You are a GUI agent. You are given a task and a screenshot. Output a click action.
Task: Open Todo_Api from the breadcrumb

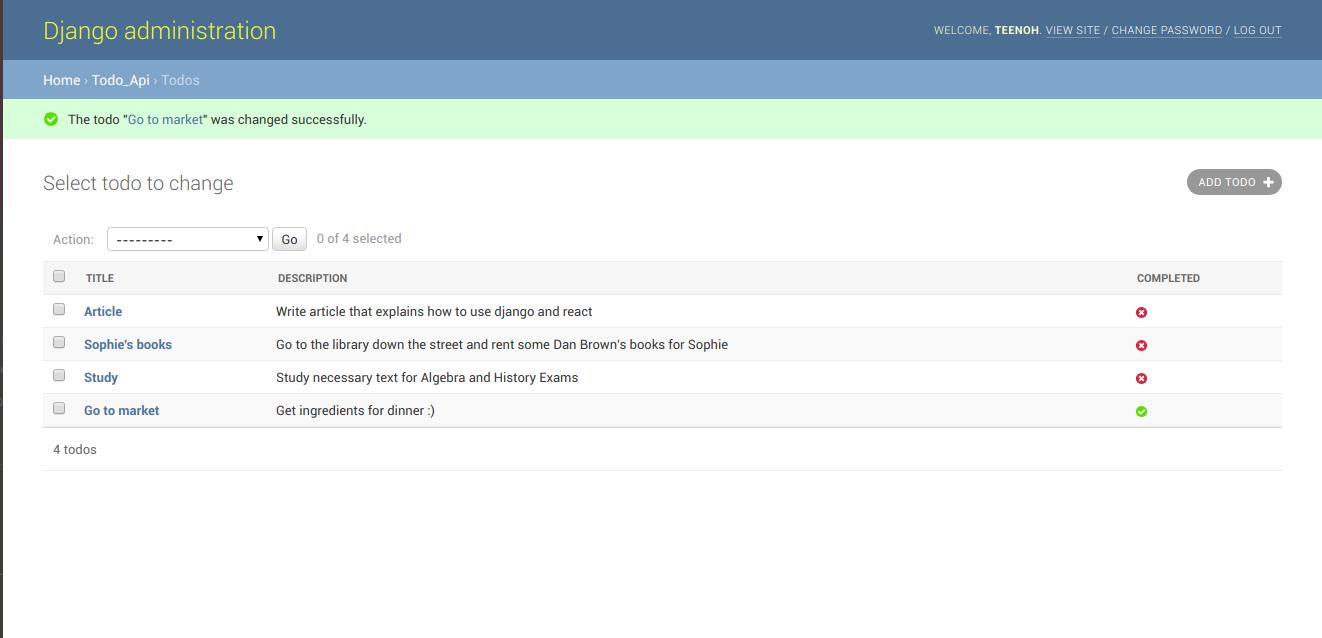click(120, 80)
